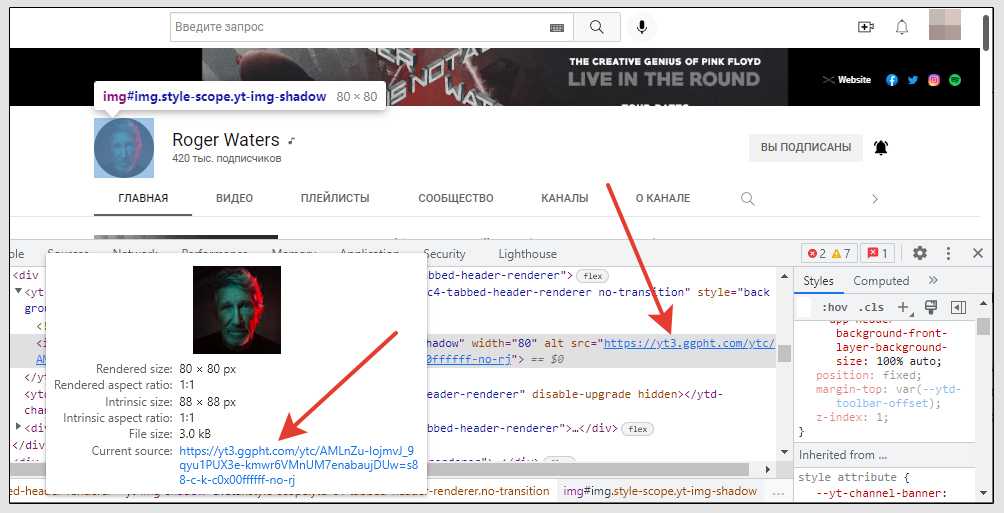Click the ВЫ ПОДПИСАНЫ subscribe button

click(x=805, y=148)
